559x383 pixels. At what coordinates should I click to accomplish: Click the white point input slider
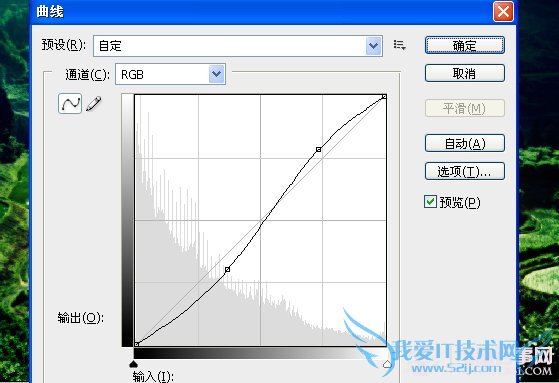[x=387, y=364]
